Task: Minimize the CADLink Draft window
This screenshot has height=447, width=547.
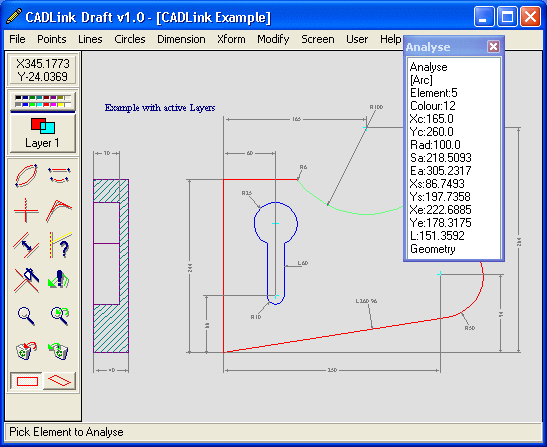Action: (484, 16)
